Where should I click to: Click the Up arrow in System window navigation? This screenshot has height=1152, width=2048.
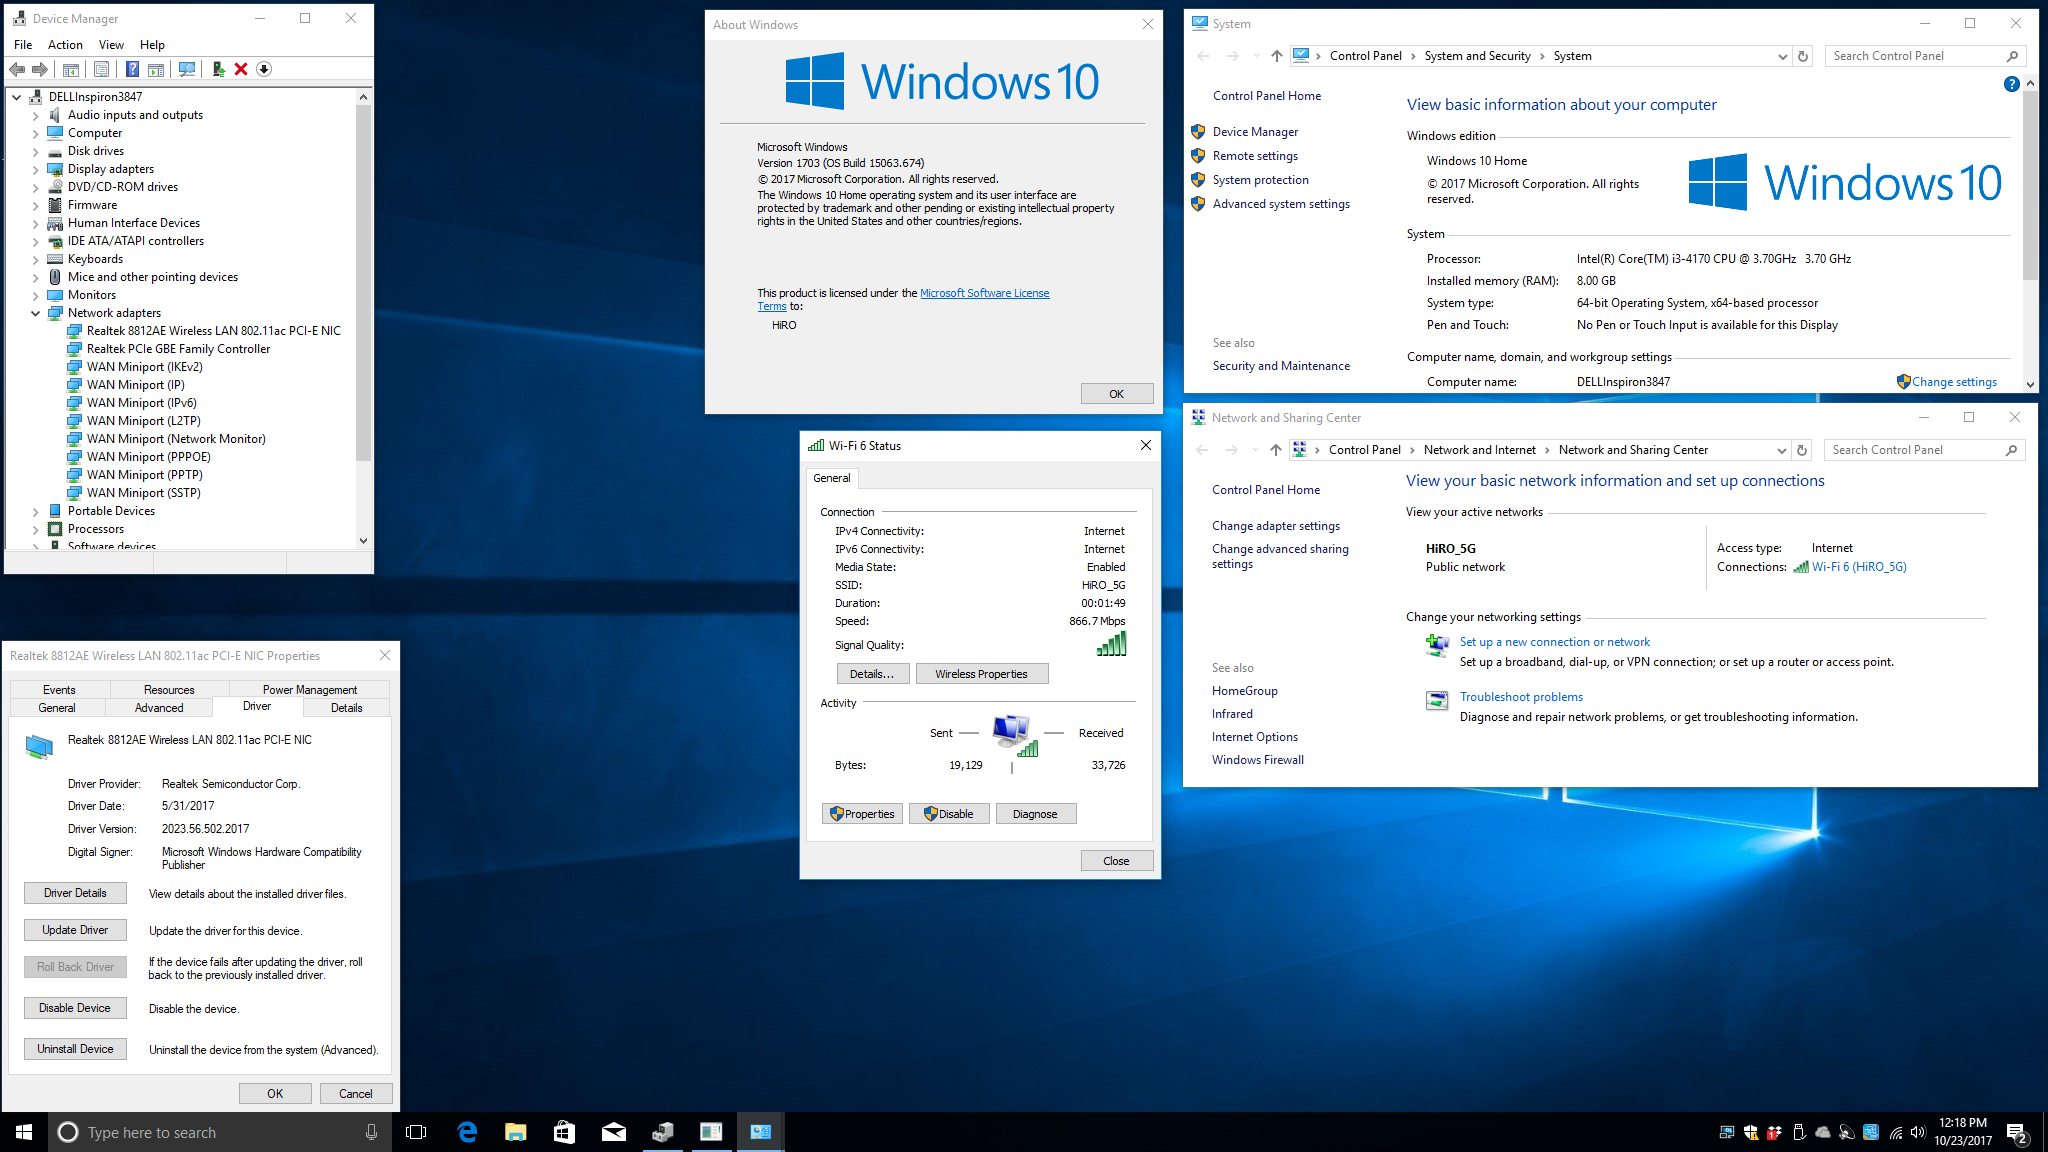1277,56
